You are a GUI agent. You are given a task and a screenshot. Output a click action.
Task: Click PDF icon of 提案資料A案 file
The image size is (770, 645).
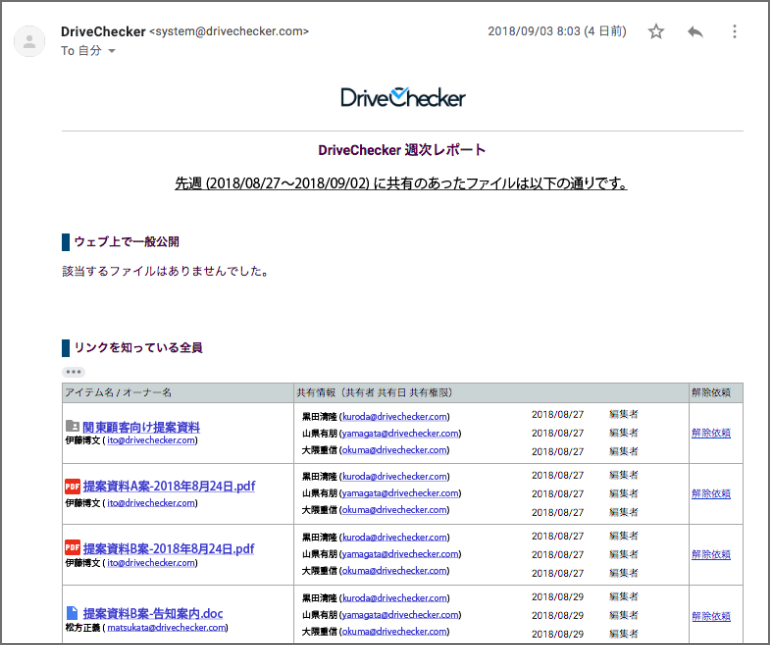click(73, 486)
